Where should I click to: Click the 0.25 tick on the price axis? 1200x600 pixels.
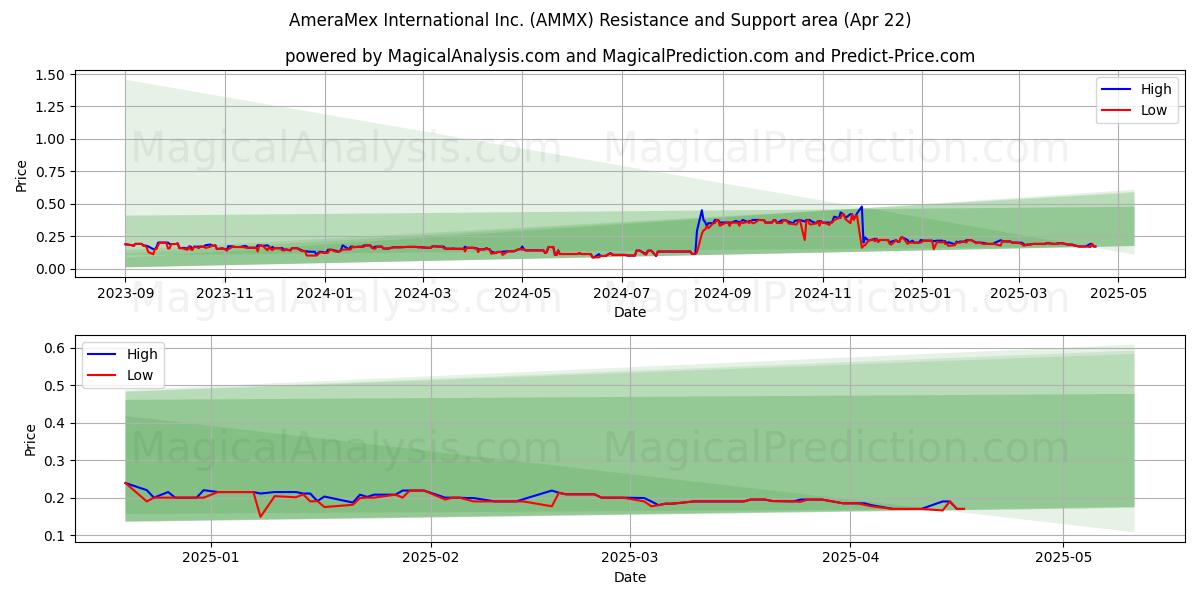pos(50,237)
